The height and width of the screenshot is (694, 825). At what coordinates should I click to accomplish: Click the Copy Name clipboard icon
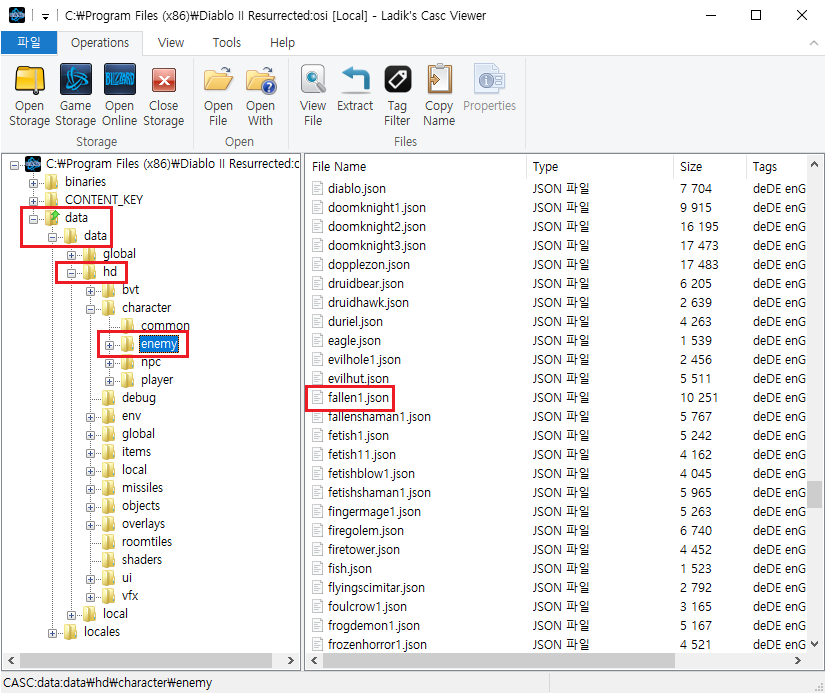pyautogui.click(x=439, y=80)
